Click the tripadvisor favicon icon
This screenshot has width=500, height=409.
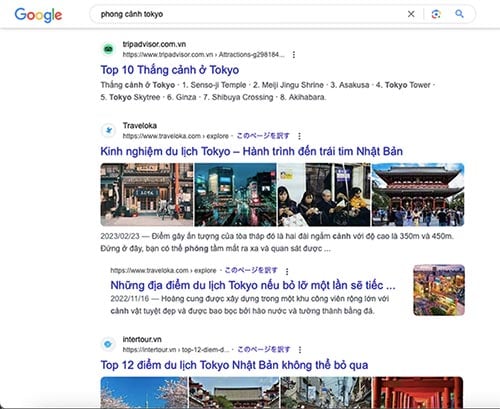108,49
